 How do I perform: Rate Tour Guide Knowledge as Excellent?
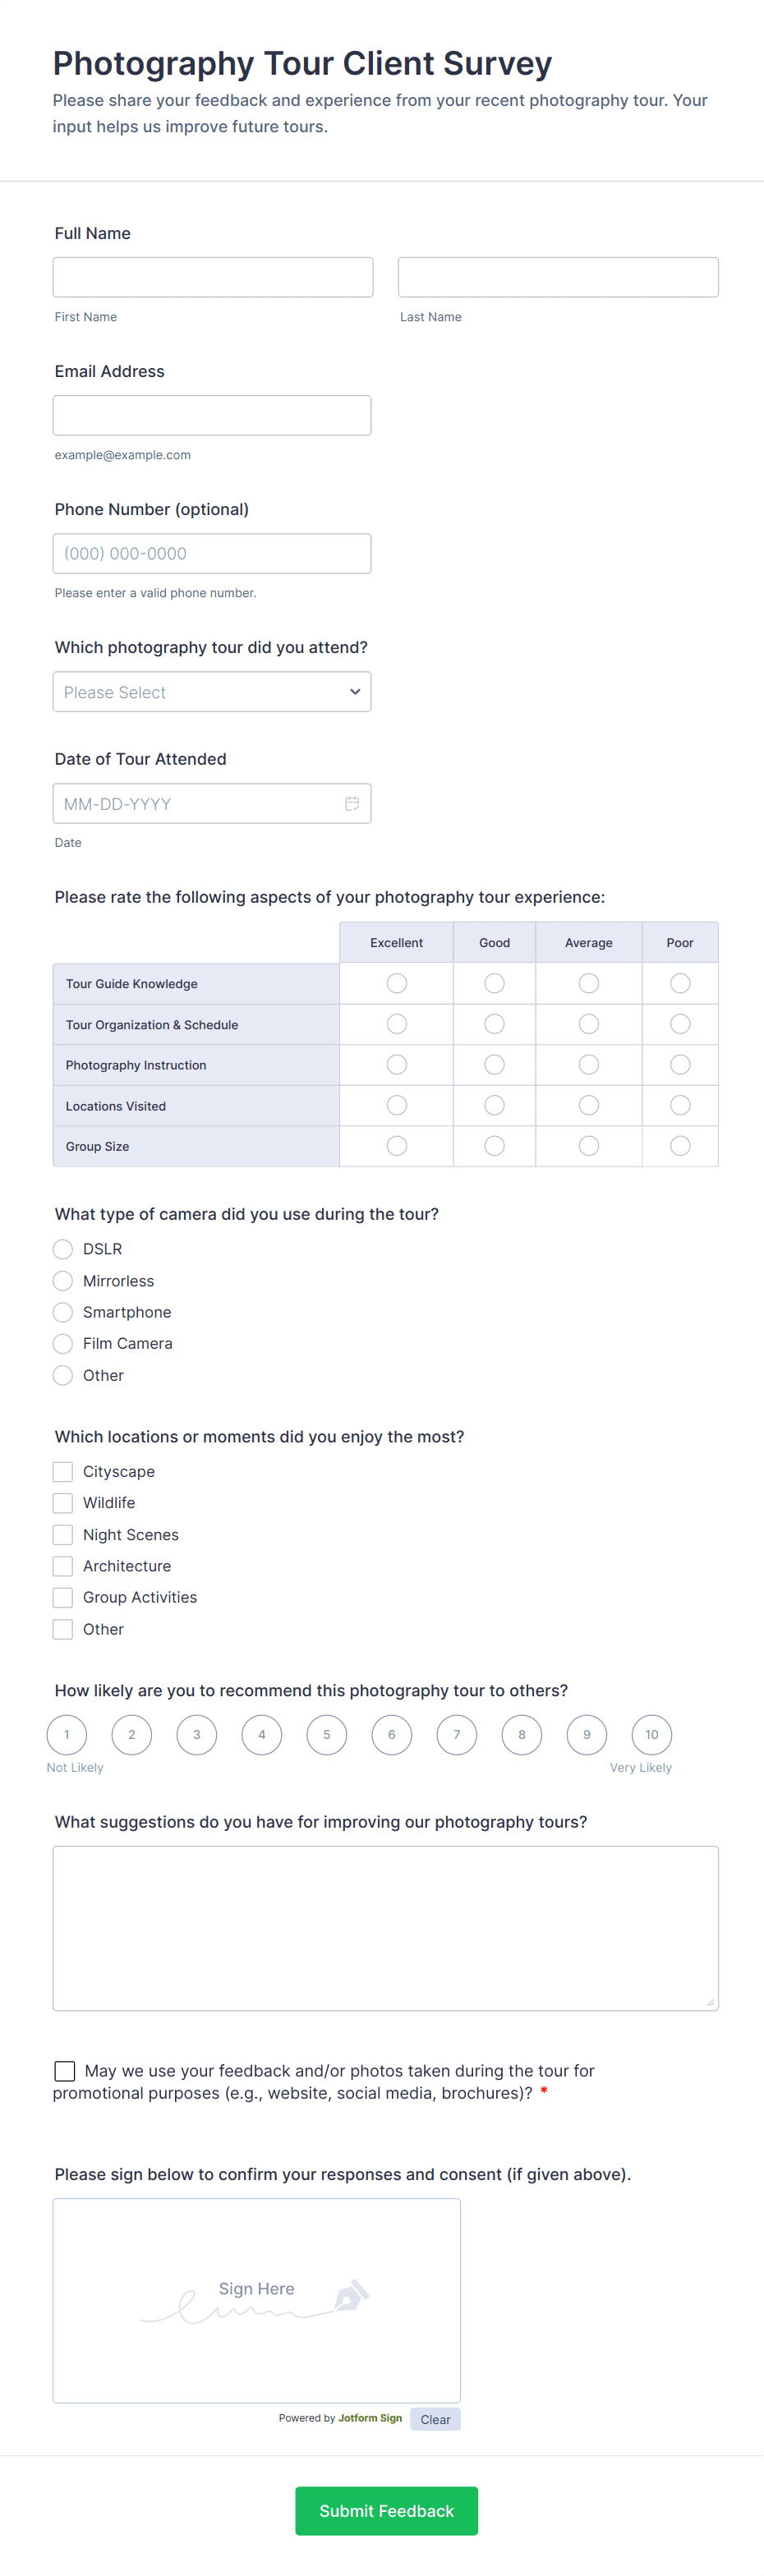[x=397, y=984]
